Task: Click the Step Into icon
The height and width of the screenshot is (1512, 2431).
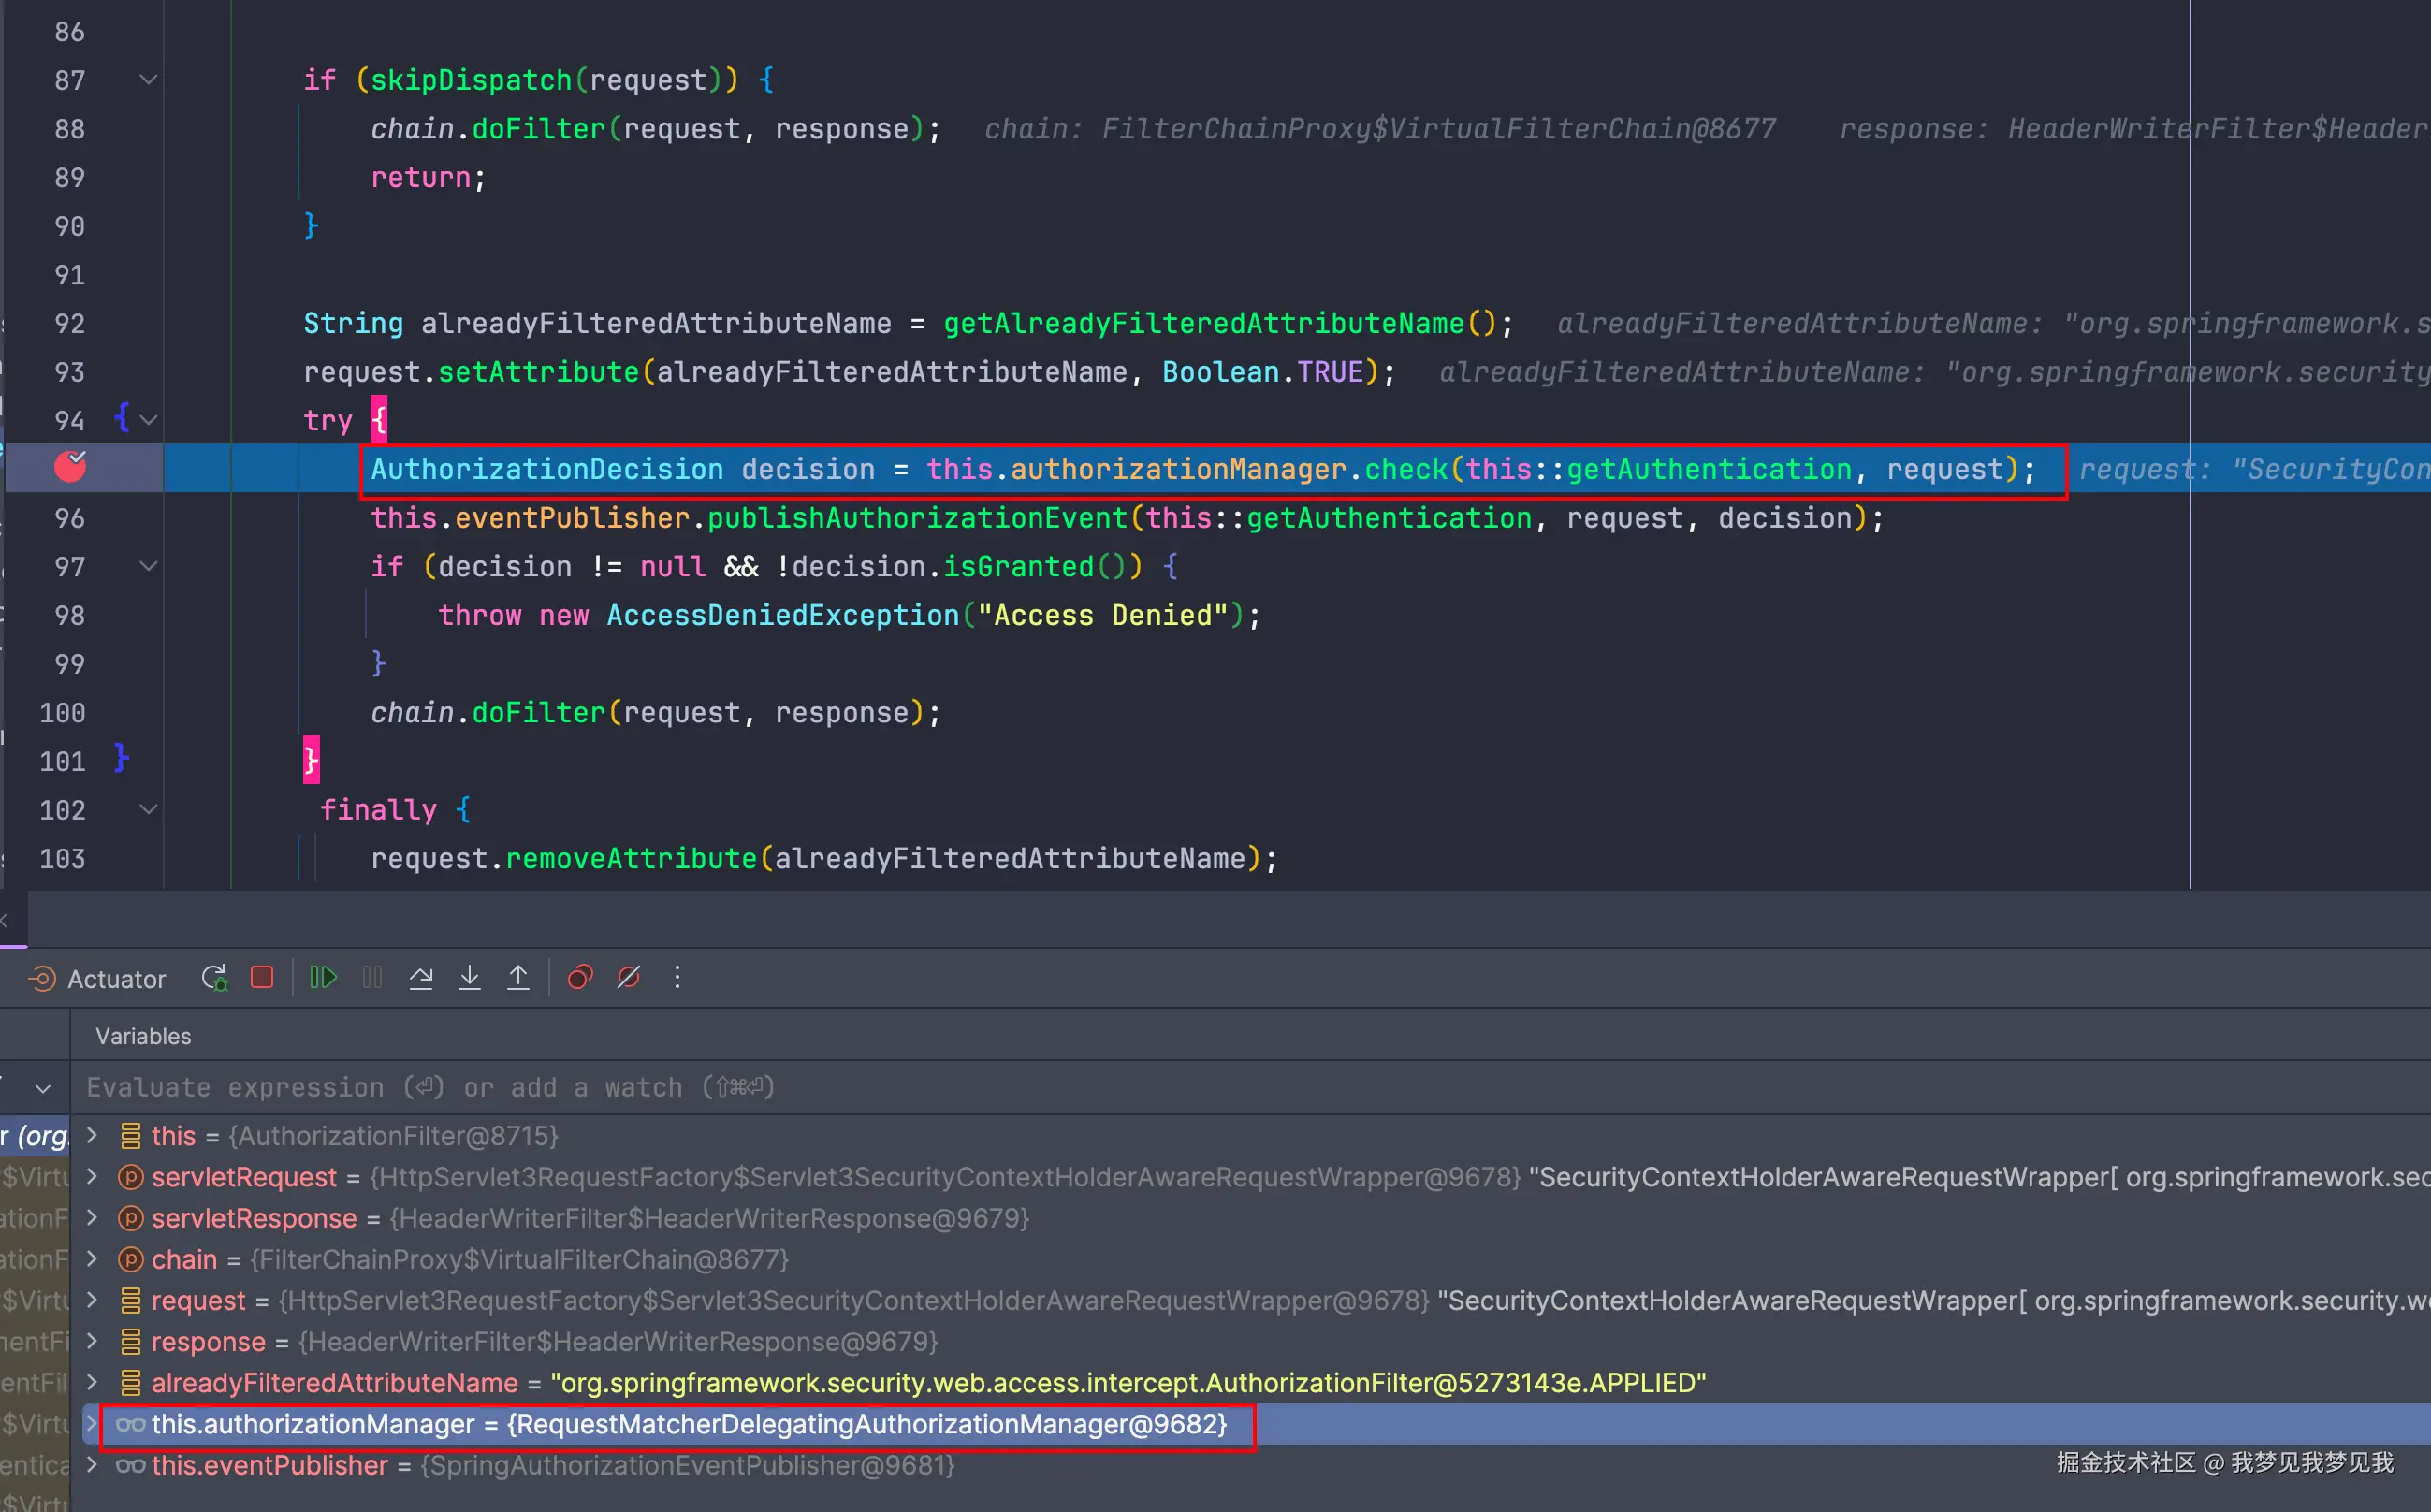Action: (x=469, y=977)
